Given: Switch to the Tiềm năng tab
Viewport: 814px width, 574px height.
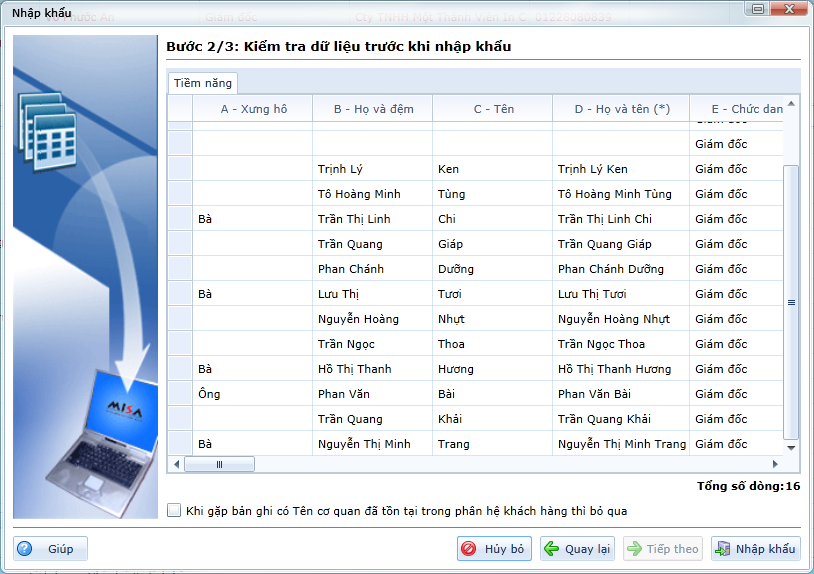Looking at the screenshot, I should pos(202,83).
